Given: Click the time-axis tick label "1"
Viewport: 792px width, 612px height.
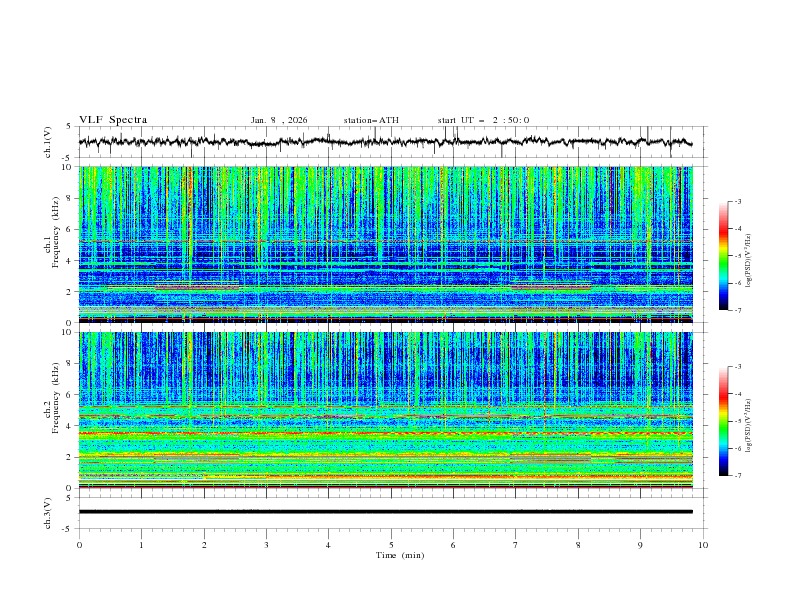Looking at the screenshot, I should tap(141, 545).
